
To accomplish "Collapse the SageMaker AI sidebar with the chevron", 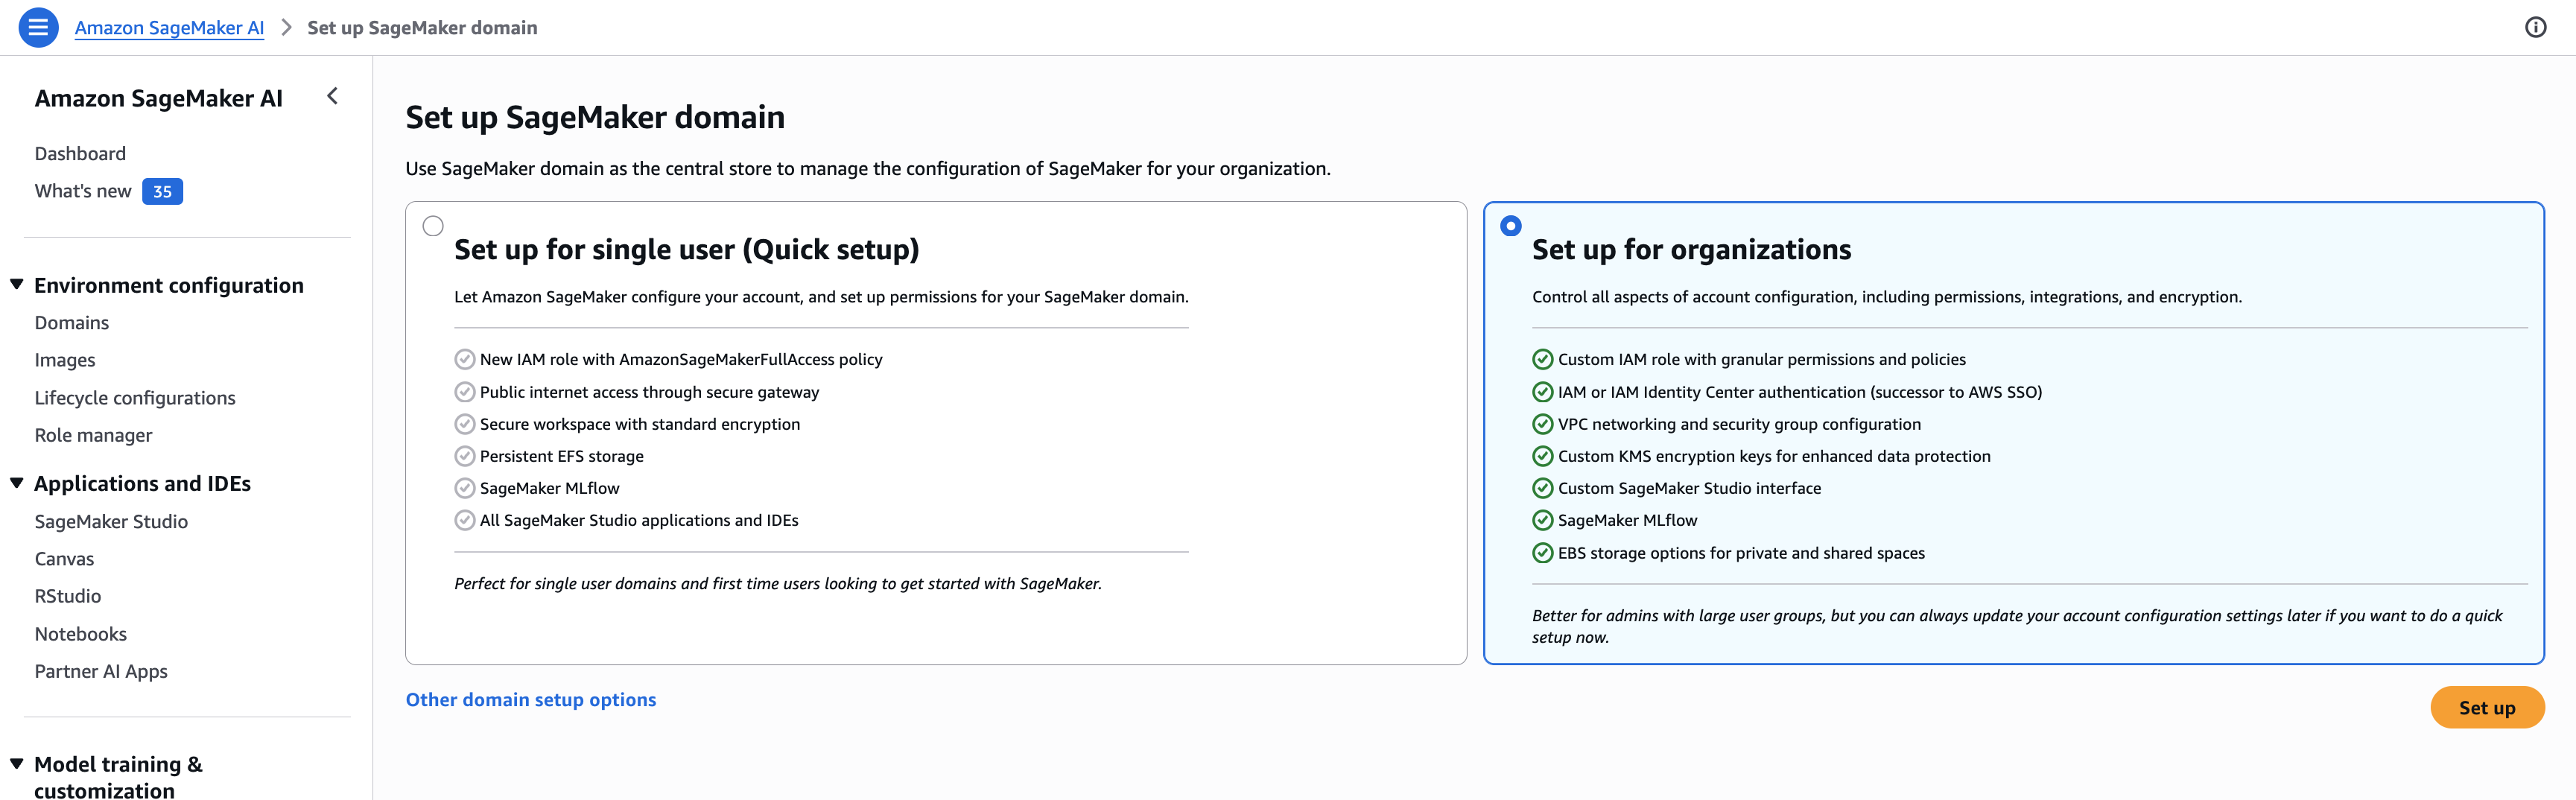I will pyautogui.click(x=333, y=96).
